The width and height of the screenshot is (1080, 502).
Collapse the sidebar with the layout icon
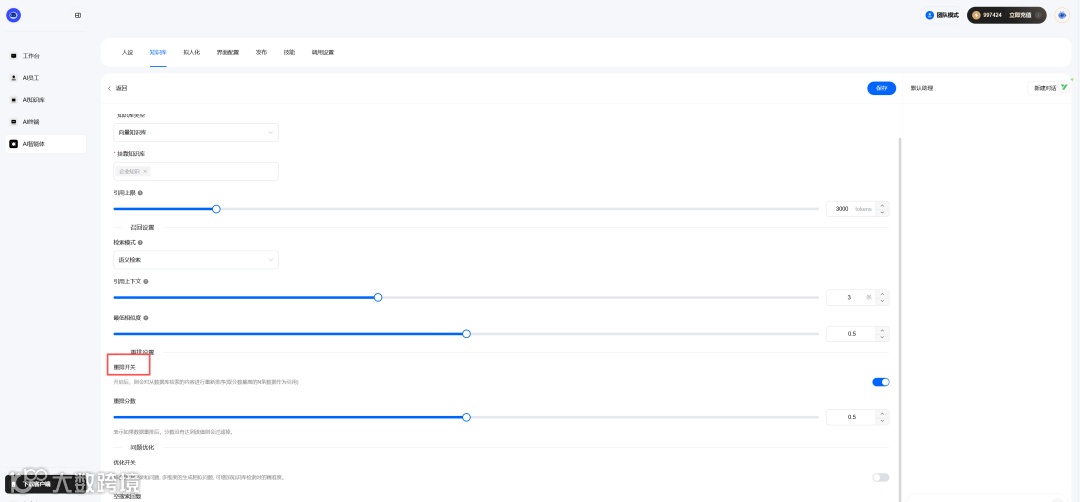pyautogui.click(x=78, y=15)
